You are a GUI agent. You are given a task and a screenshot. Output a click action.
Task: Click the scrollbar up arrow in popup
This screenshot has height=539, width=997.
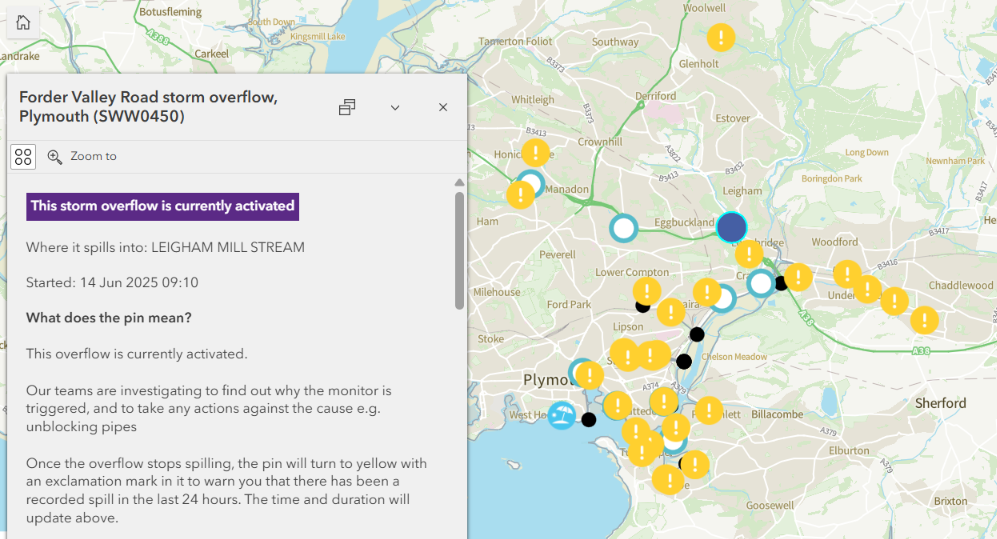point(459,183)
